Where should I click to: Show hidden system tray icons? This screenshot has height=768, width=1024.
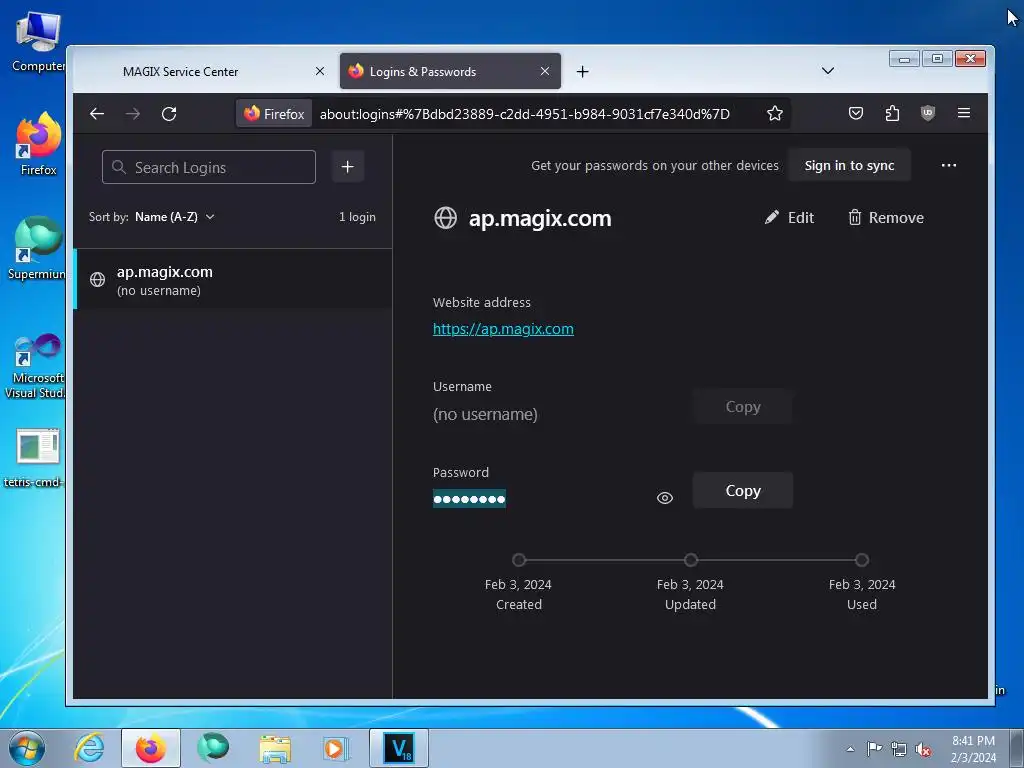tap(850, 749)
